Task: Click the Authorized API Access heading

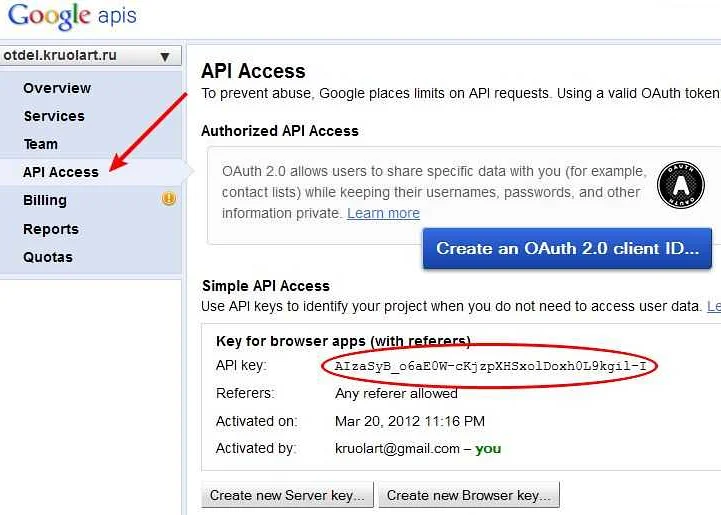Action: (280, 131)
